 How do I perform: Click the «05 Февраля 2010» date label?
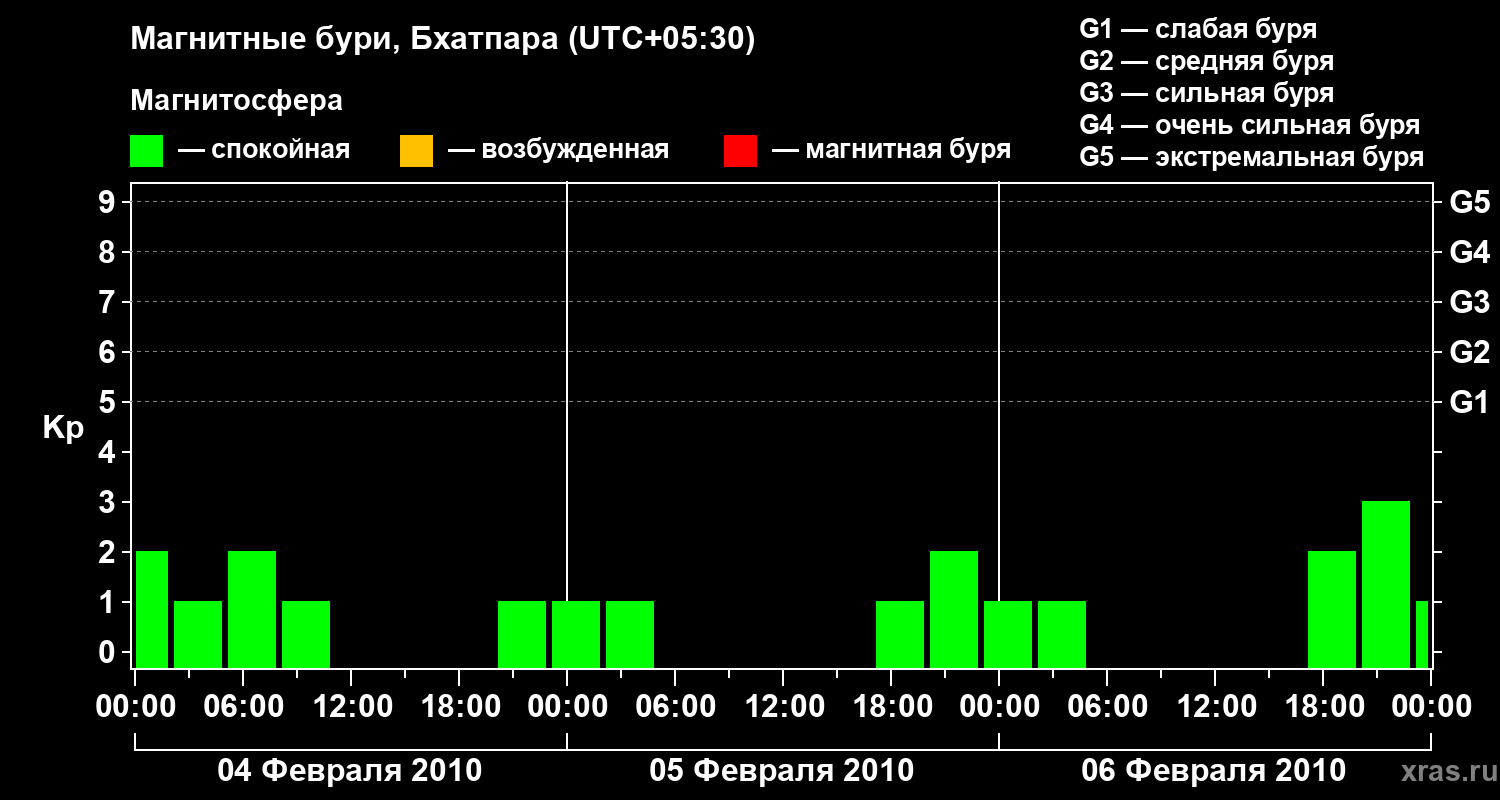pyautogui.click(x=782, y=771)
